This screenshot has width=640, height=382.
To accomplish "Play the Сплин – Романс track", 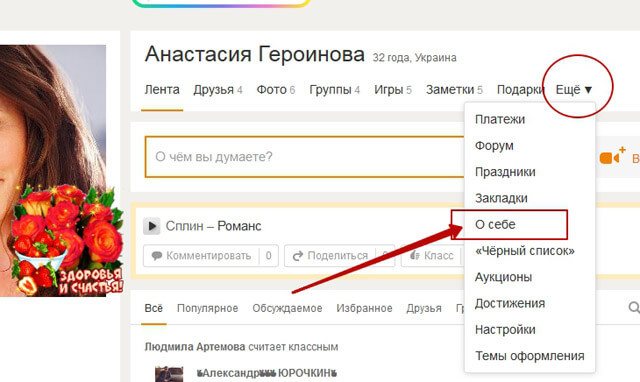I will coord(151,226).
